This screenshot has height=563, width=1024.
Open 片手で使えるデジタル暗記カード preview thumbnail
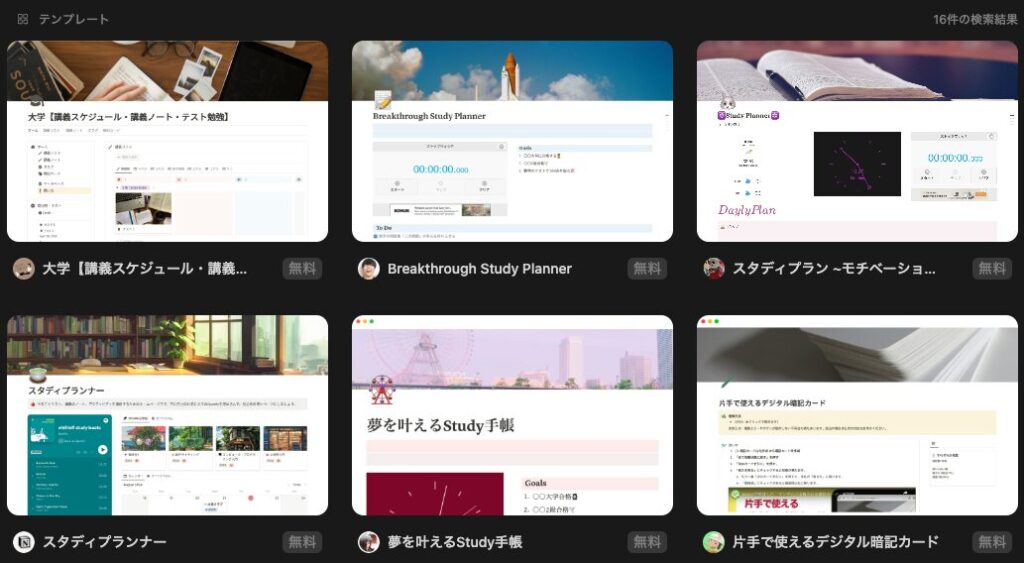coord(857,415)
